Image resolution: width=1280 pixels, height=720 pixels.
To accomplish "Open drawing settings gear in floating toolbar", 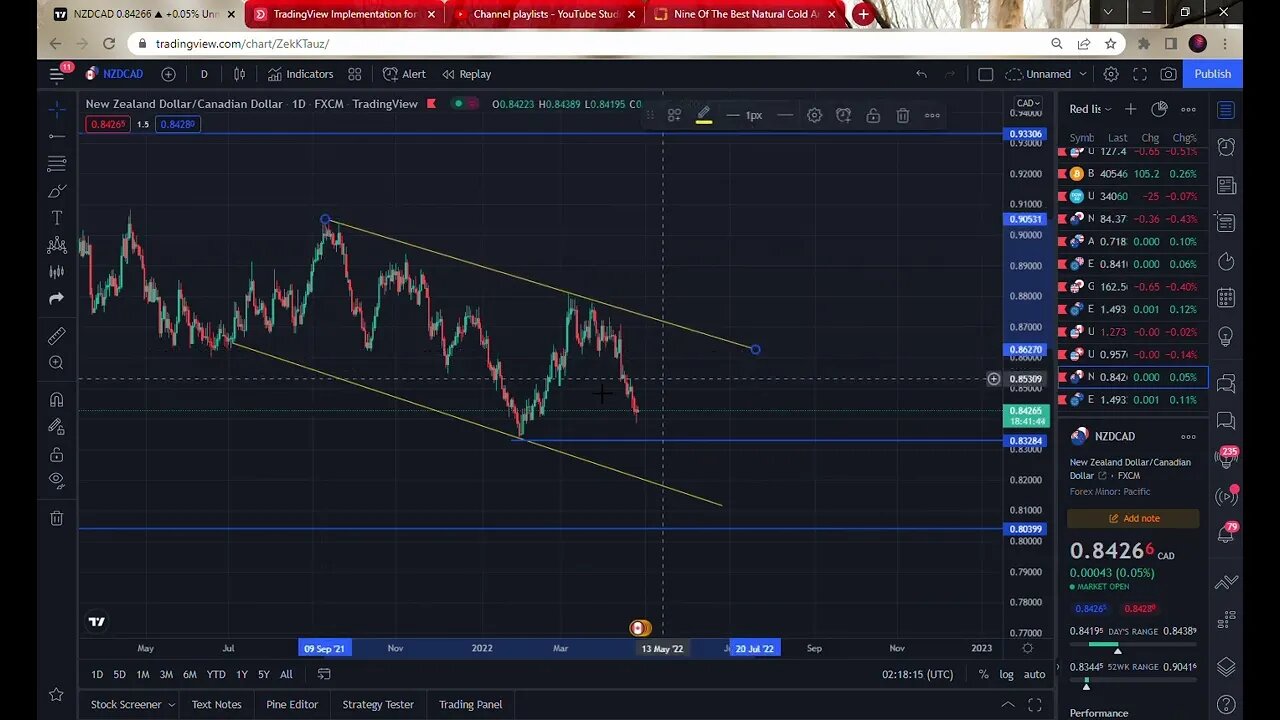I will coord(815,116).
